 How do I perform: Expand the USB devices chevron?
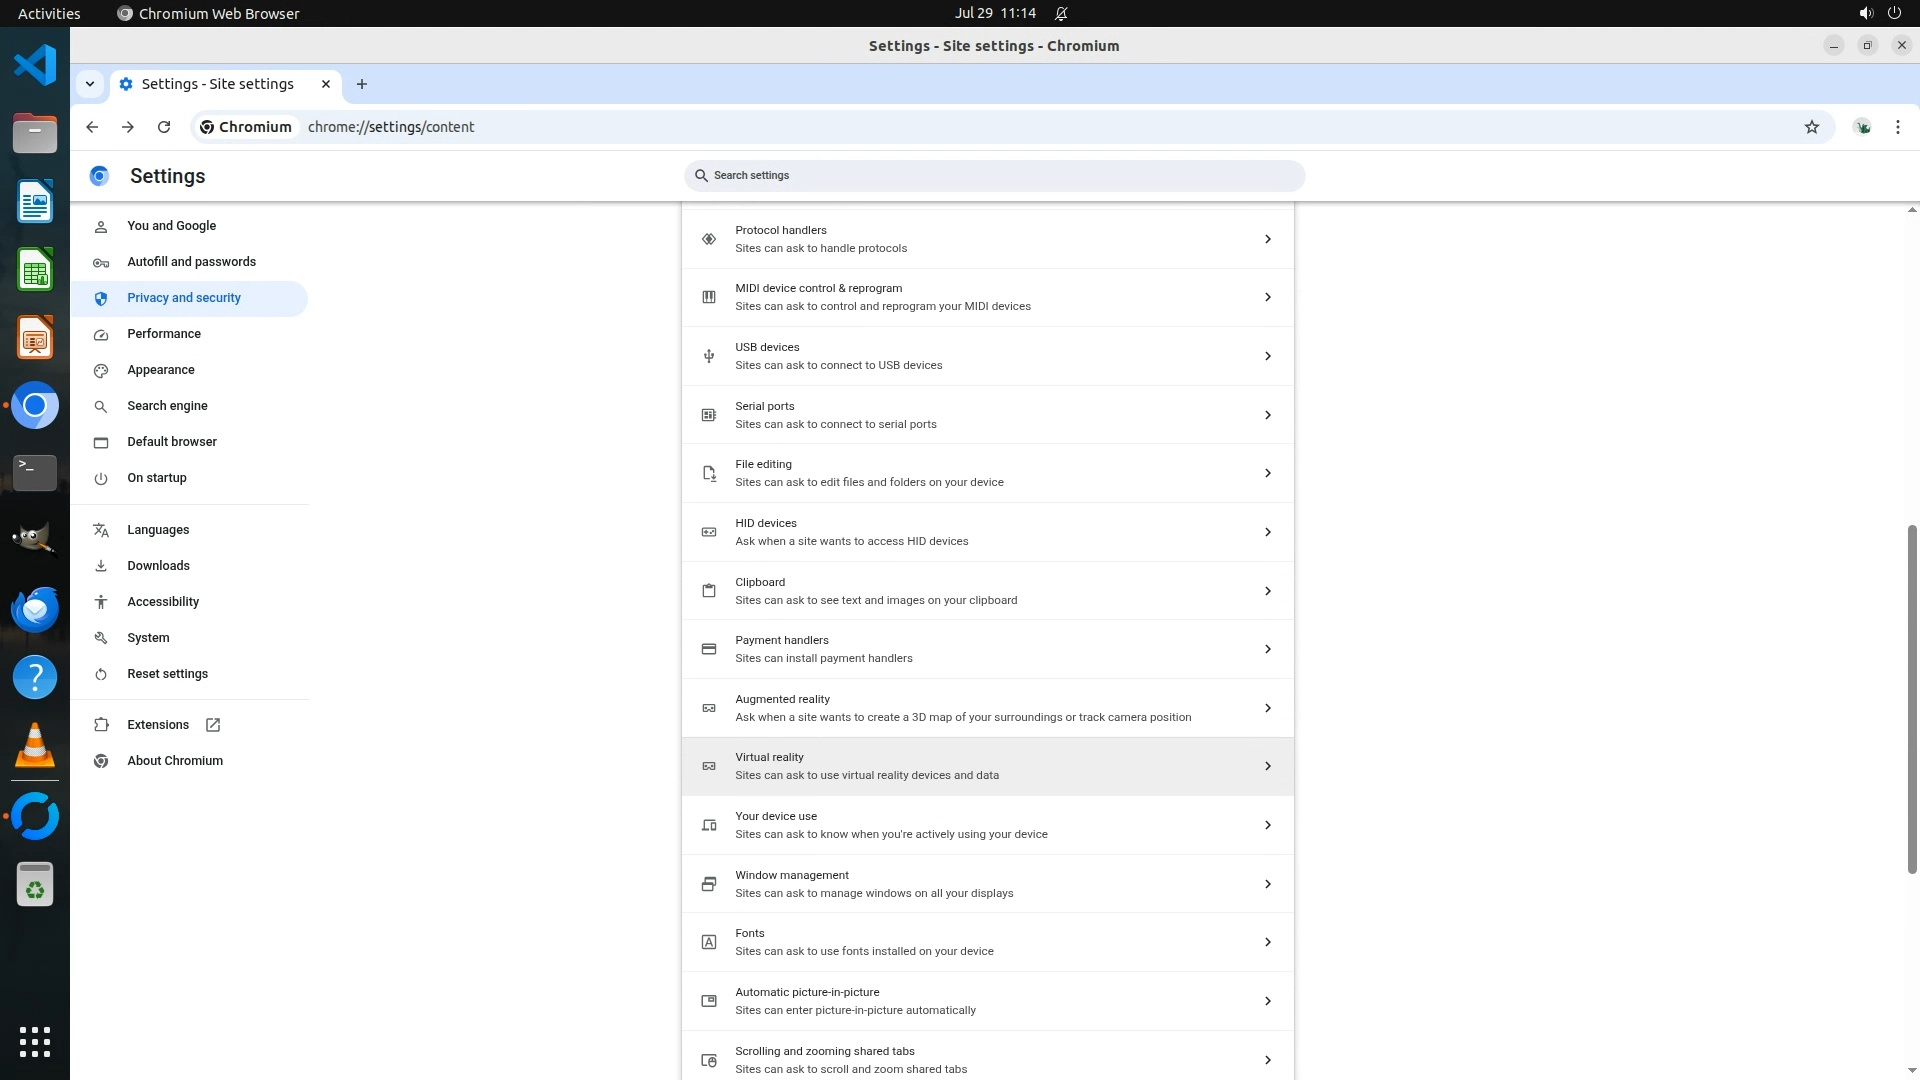tap(1267, 356)
